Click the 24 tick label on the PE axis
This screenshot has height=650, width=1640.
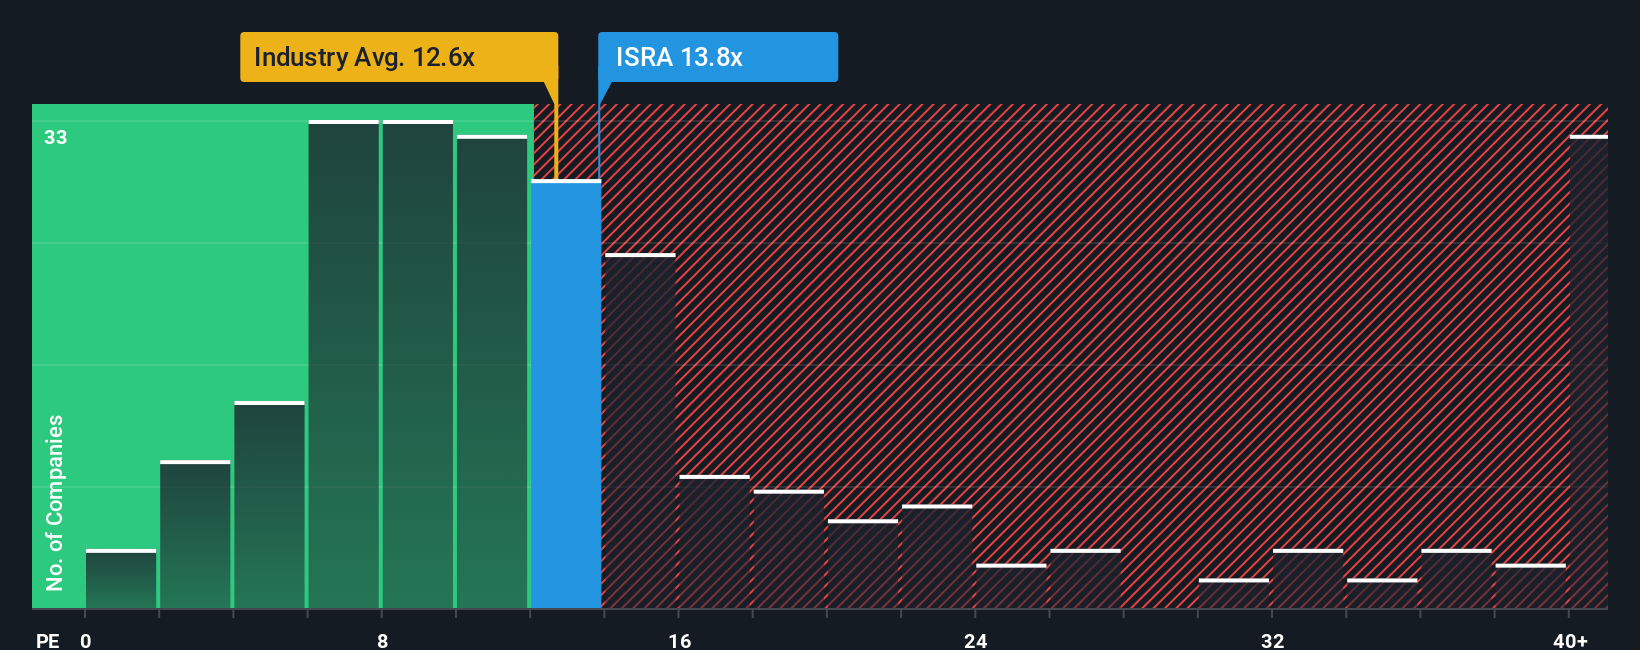976,640
